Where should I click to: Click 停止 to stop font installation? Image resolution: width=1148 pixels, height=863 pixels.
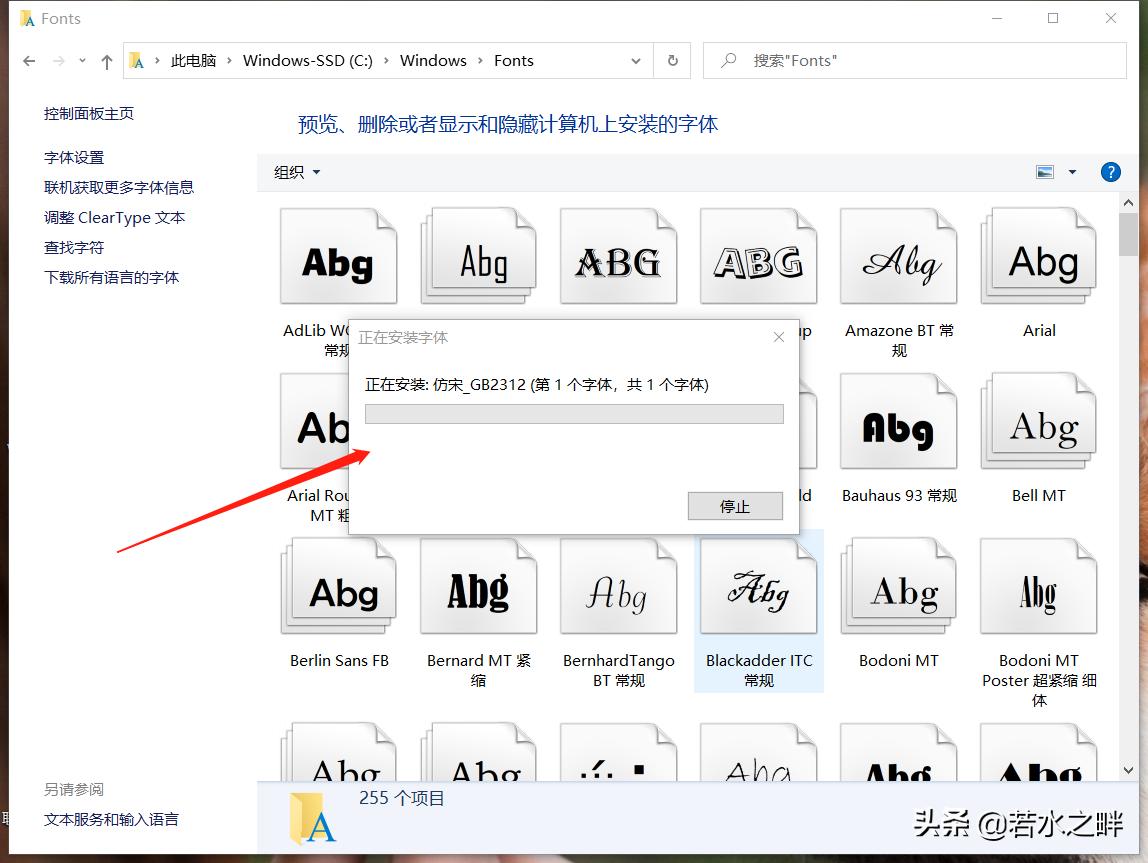click(735, 506)
